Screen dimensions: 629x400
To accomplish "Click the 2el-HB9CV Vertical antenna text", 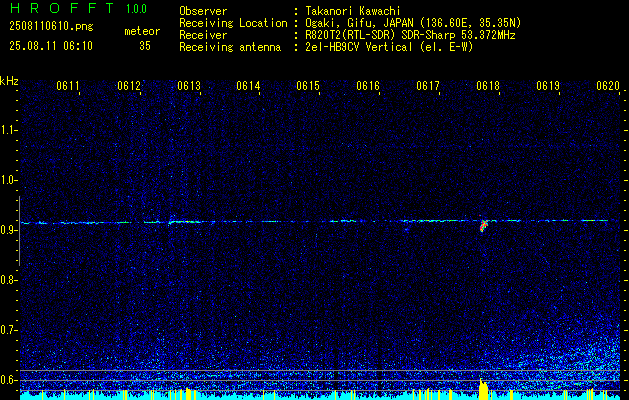I will [389, 47].
